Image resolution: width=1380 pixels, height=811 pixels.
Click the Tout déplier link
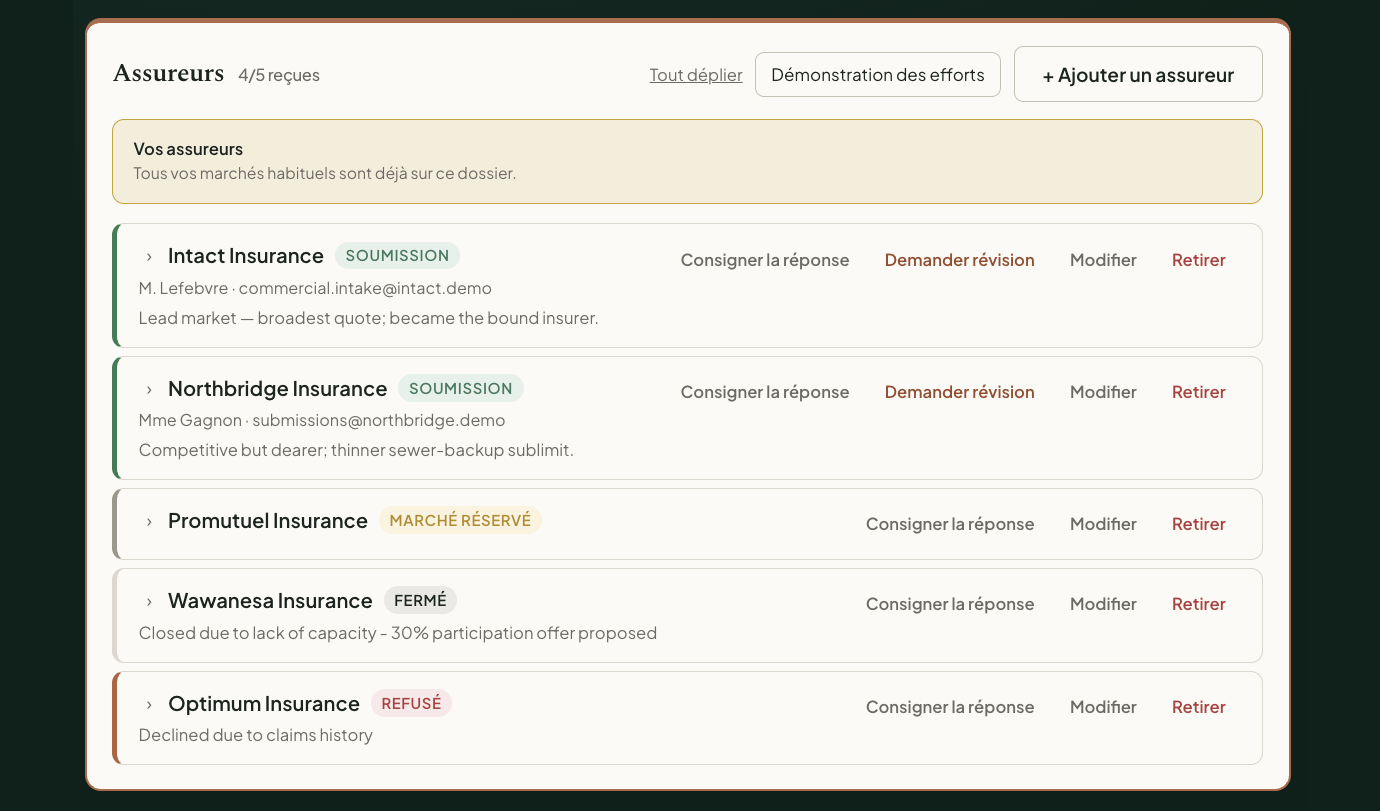[x=696, y=75]
